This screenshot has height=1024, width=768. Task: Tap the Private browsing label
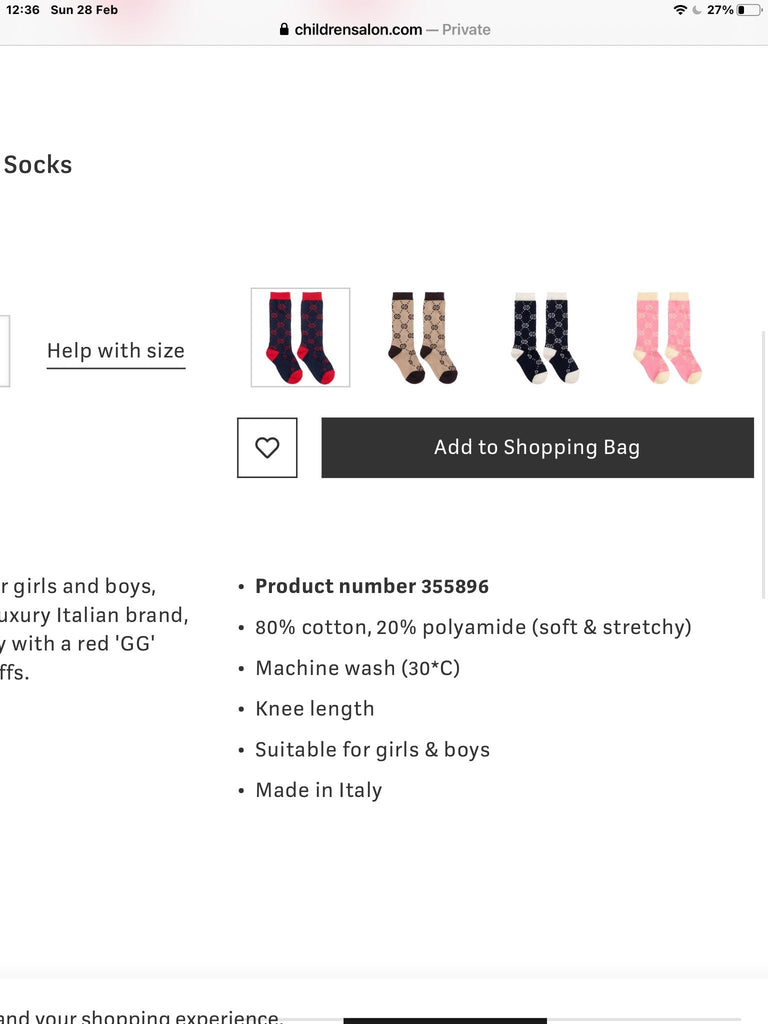[x=466, y=29]
